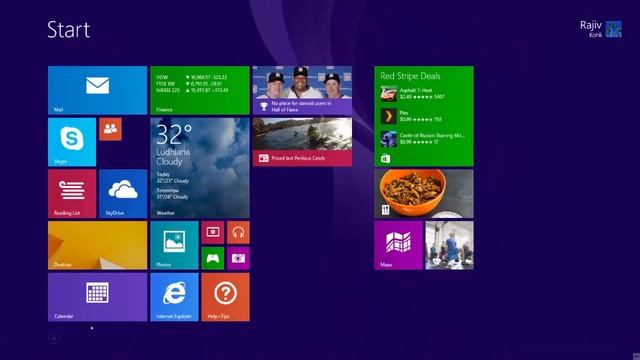Viewport: 640px width, 360px height.
Task: Open the Weather tile showing Ludhiana
Action: (x=200, y=168)
